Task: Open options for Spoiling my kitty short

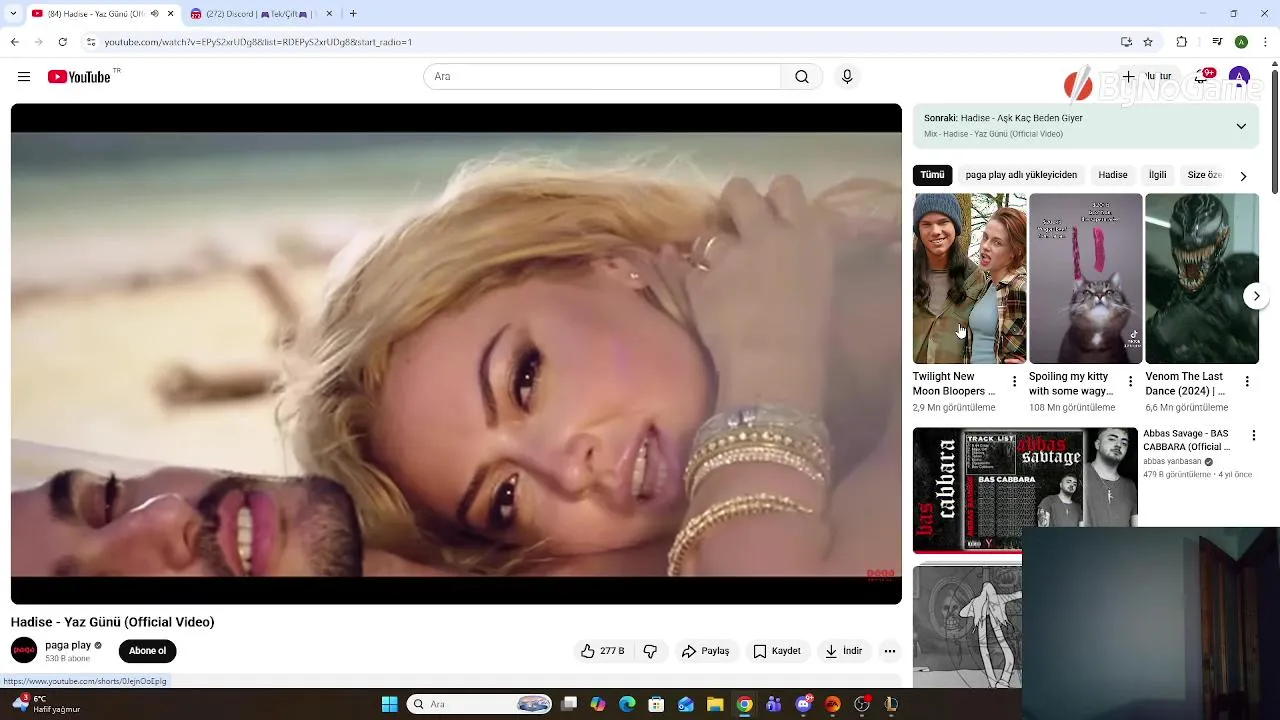Action: (x=1131, y=382)
